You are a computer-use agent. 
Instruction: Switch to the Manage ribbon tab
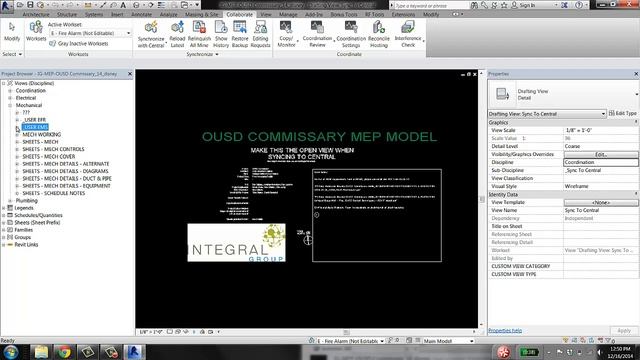(288, 14)
